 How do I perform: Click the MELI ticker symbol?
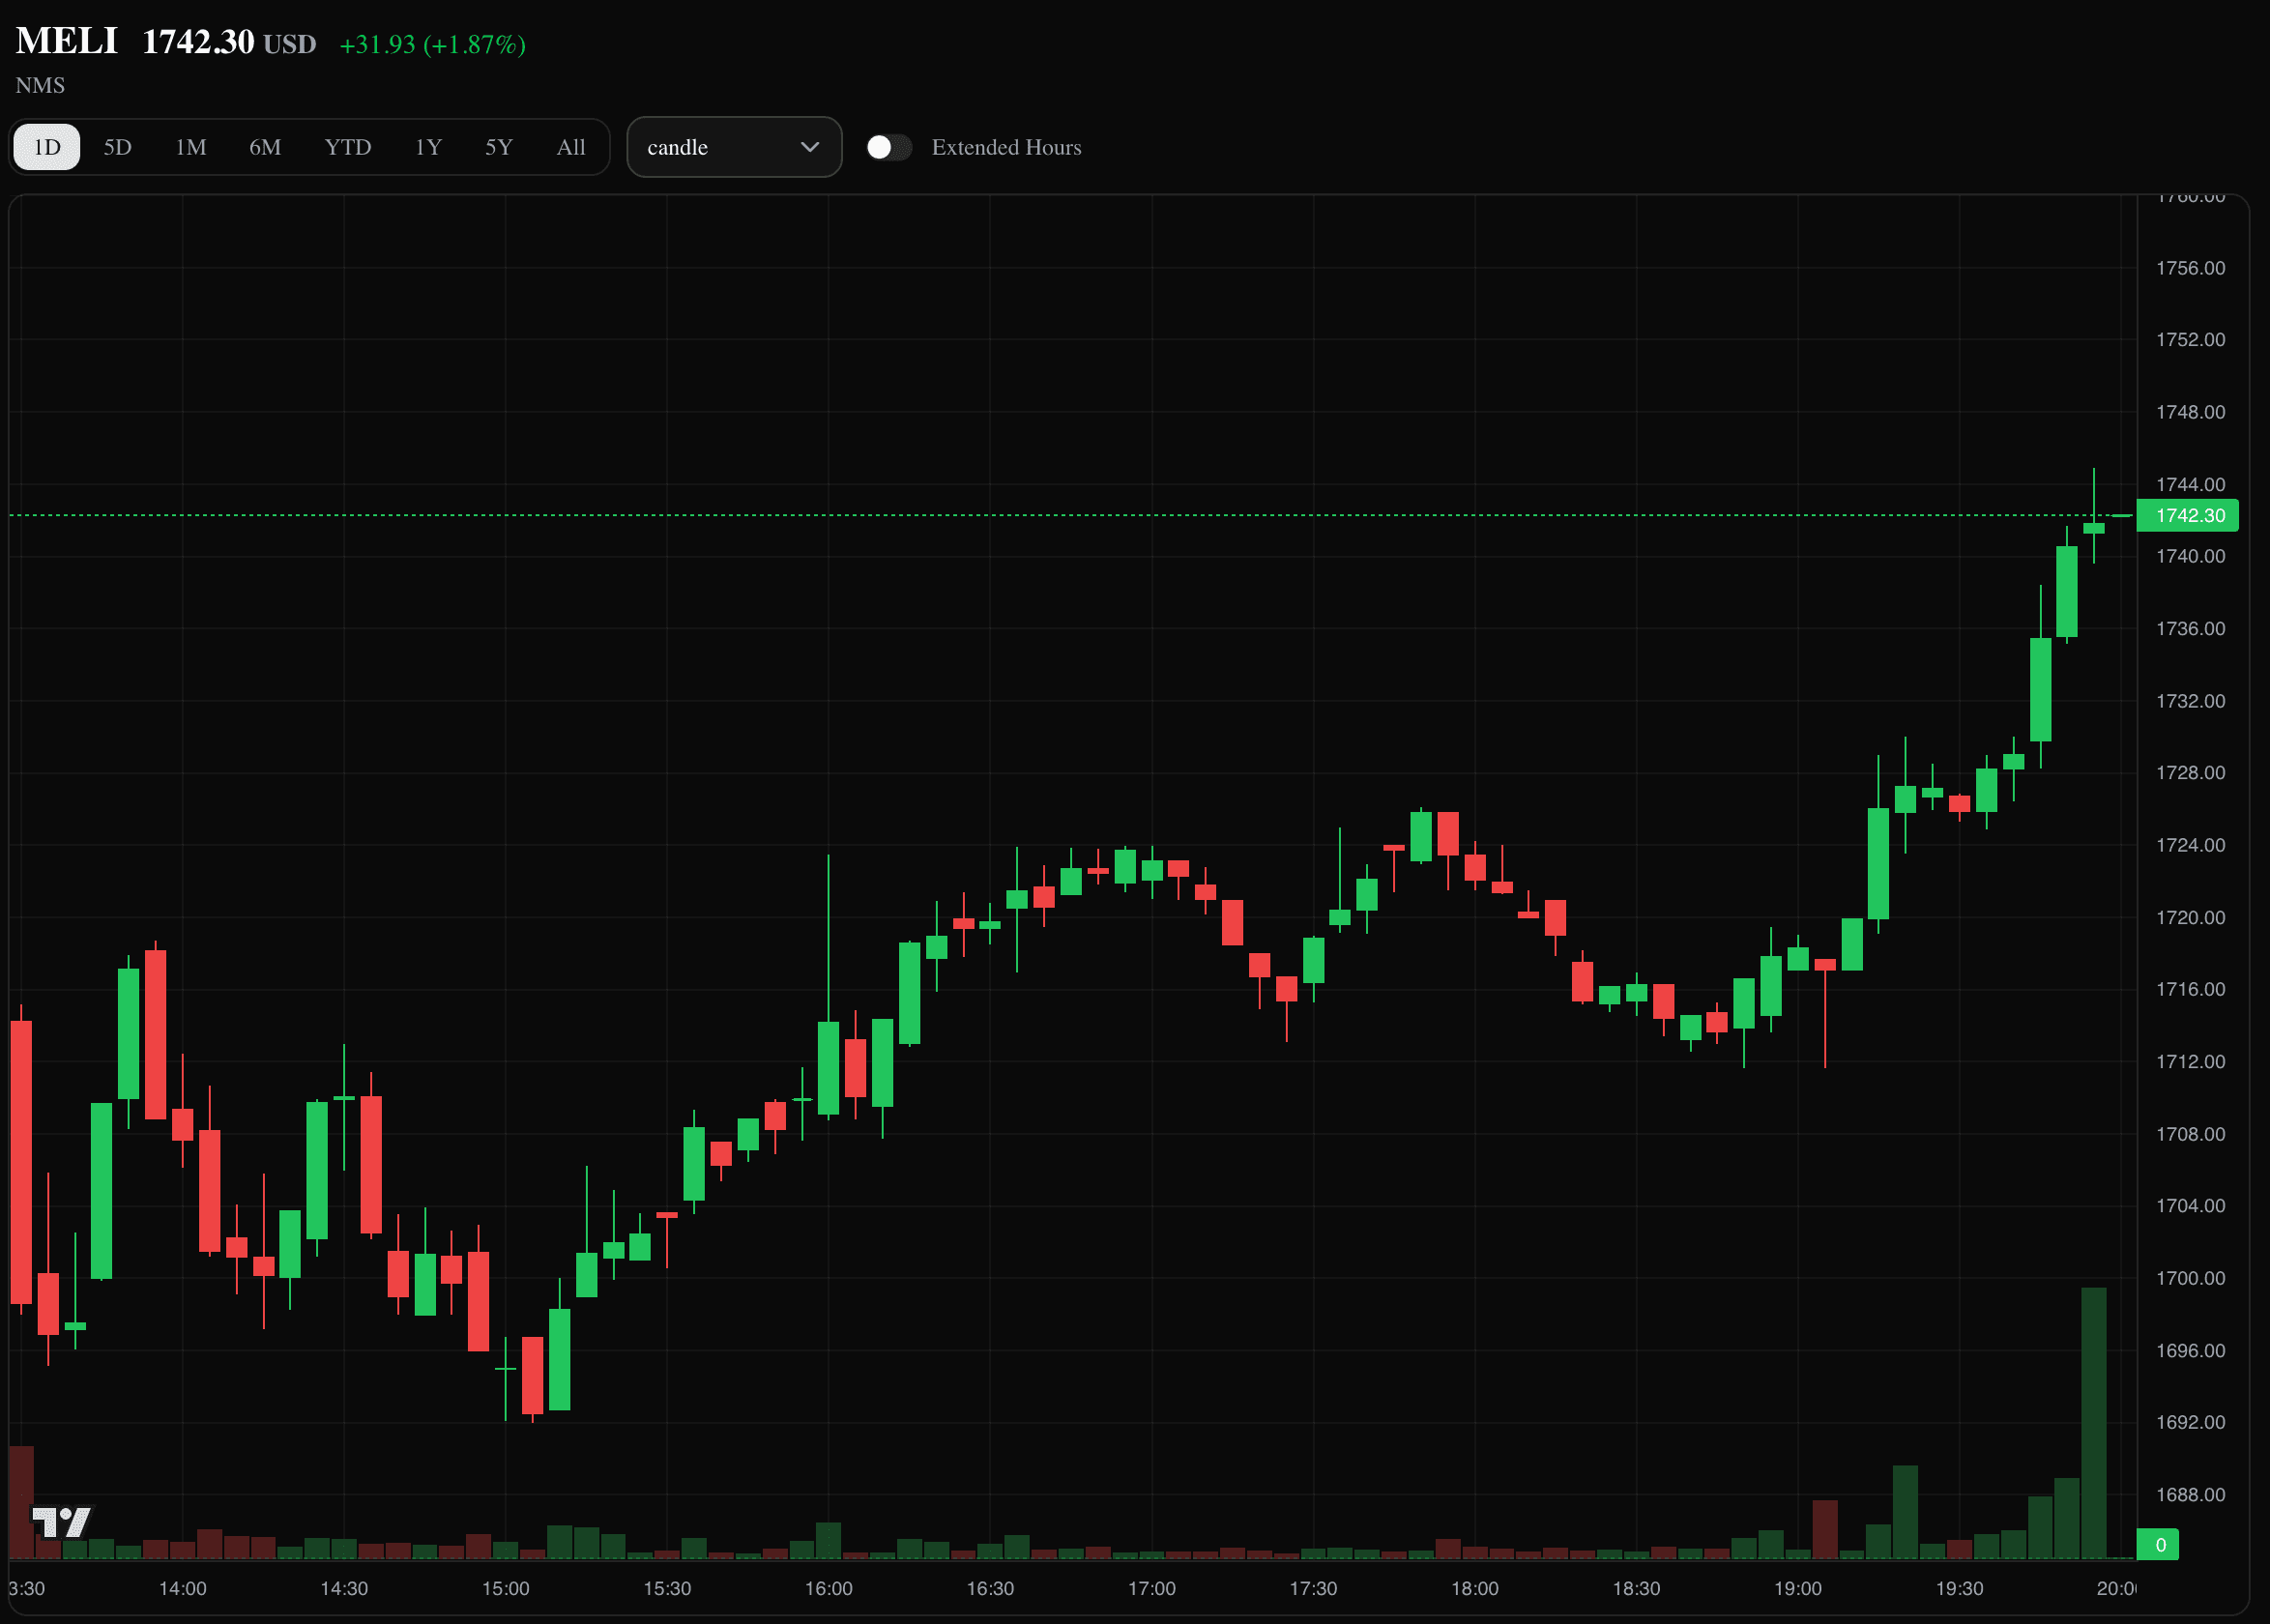(x=67, y=41)
